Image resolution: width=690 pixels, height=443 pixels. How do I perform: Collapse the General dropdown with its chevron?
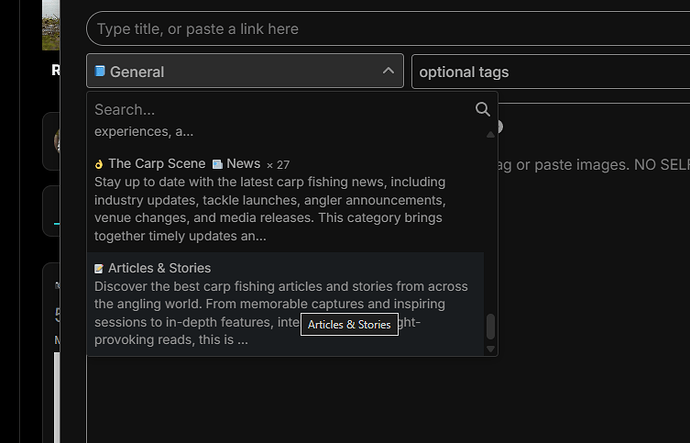coord(388,71)
